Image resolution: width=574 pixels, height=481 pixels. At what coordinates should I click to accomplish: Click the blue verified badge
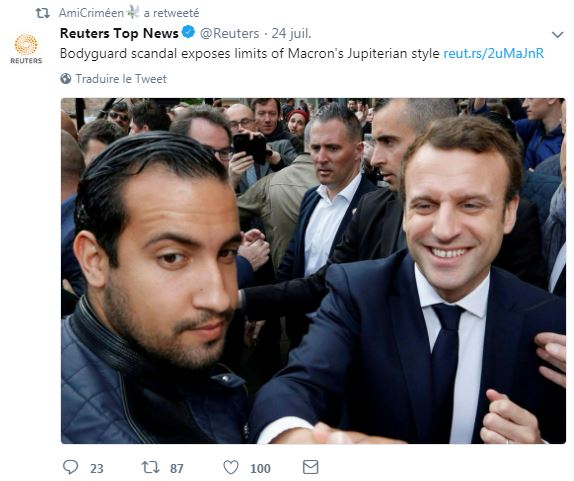coord(188,32)
